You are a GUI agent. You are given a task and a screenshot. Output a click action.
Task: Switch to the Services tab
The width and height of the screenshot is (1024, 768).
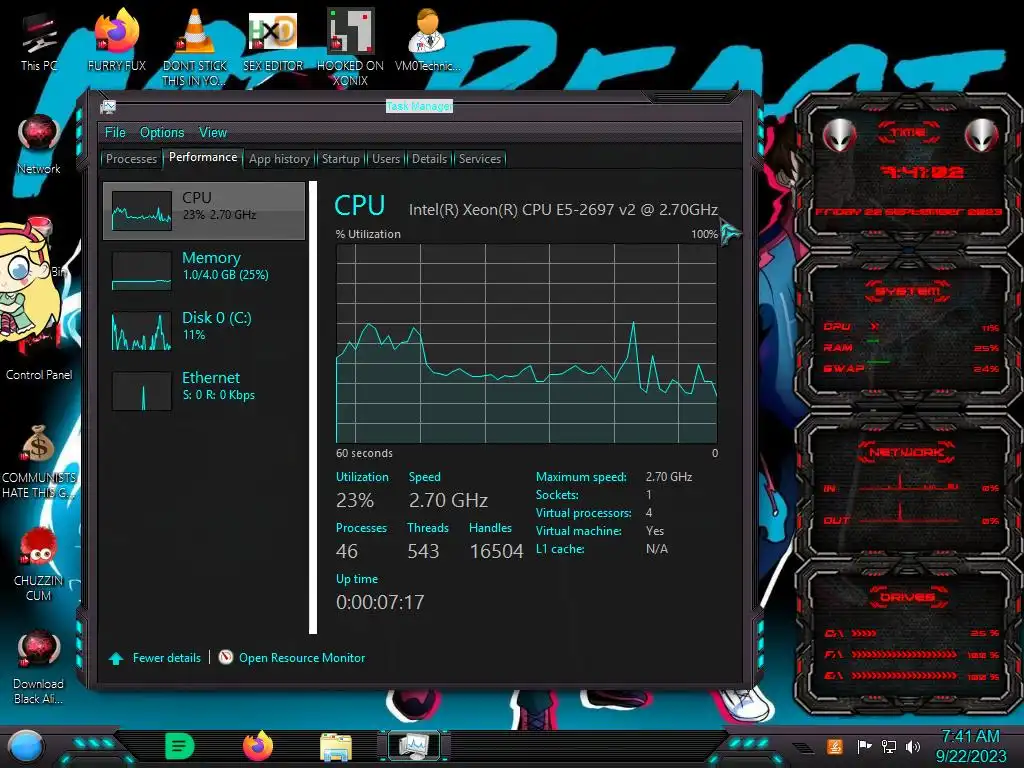pos(480,159)
